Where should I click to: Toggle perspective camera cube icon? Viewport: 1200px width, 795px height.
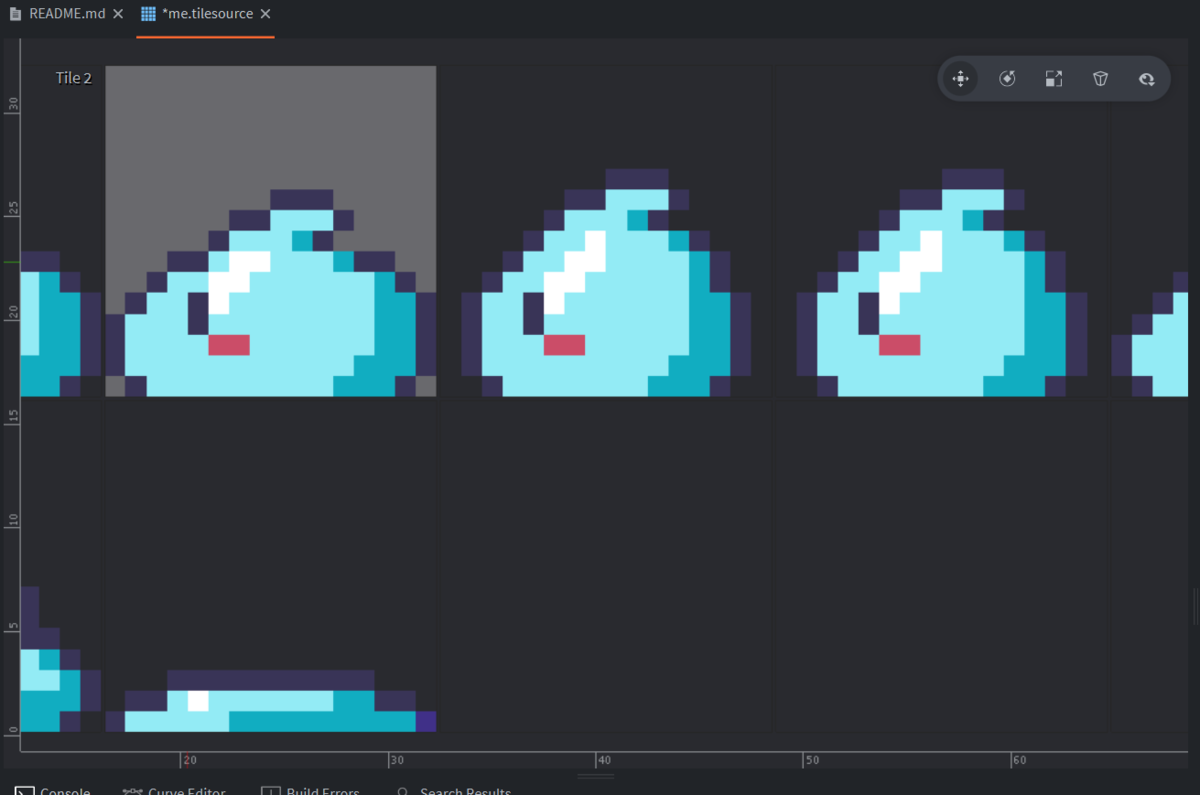pyautogui.click(x=1100, y=79)
